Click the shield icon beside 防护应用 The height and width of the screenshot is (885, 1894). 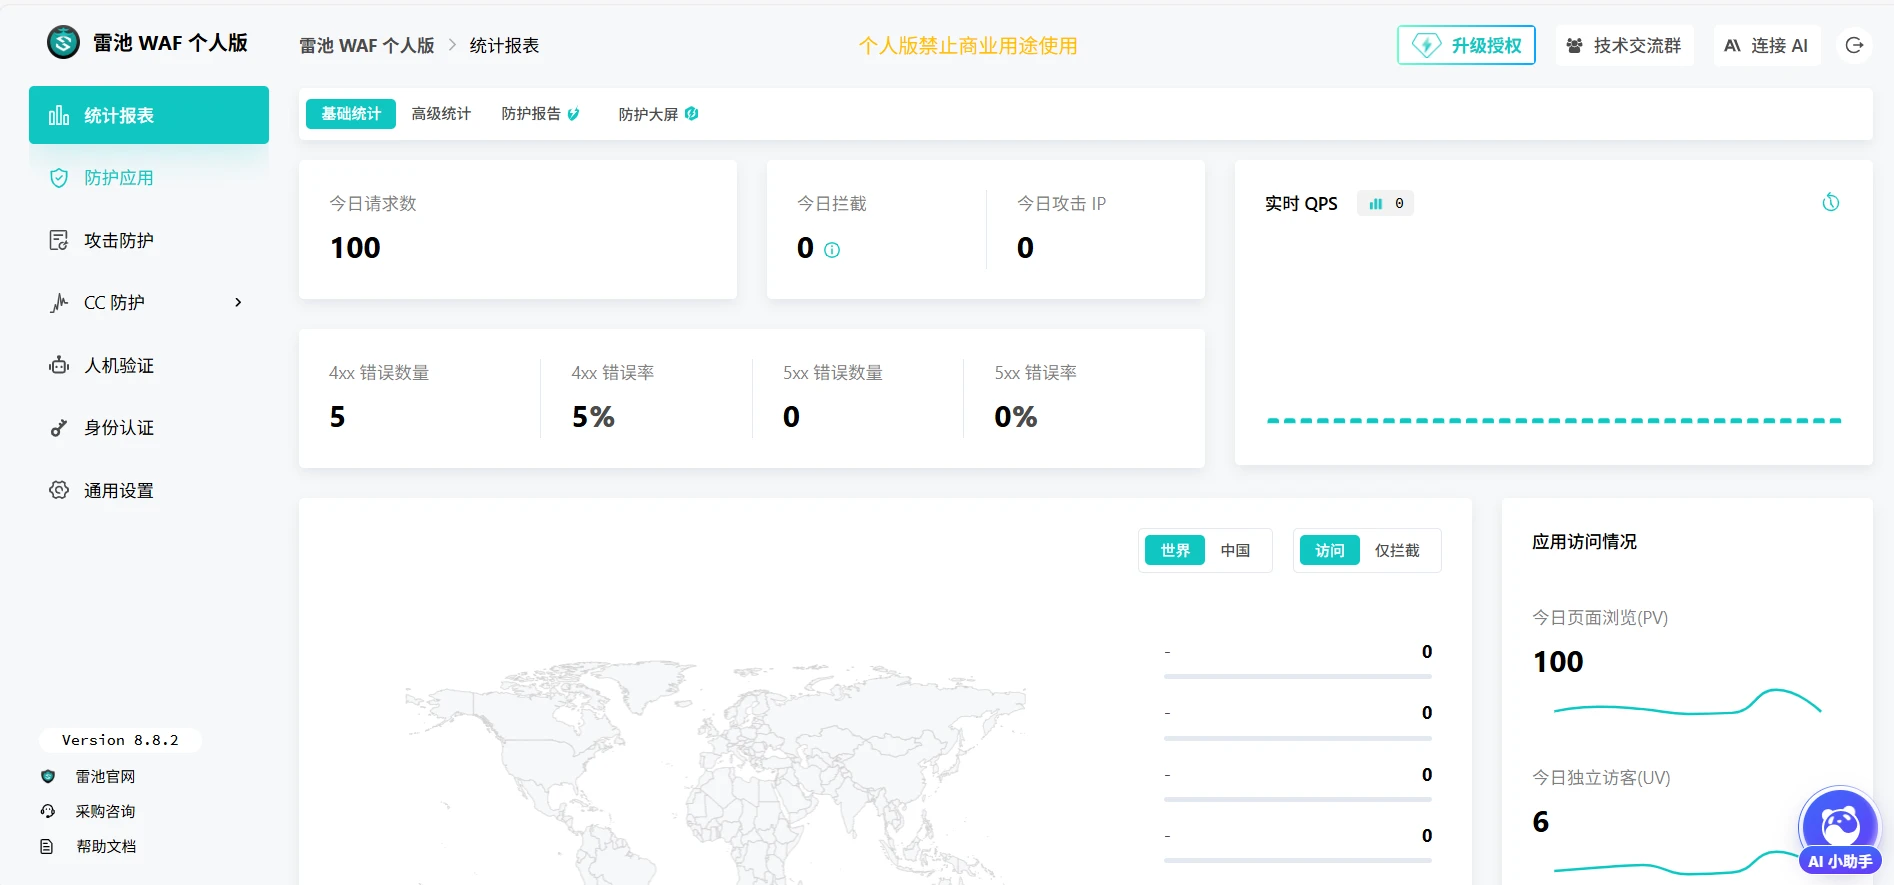pyautogui.click(x=59, y=178)
